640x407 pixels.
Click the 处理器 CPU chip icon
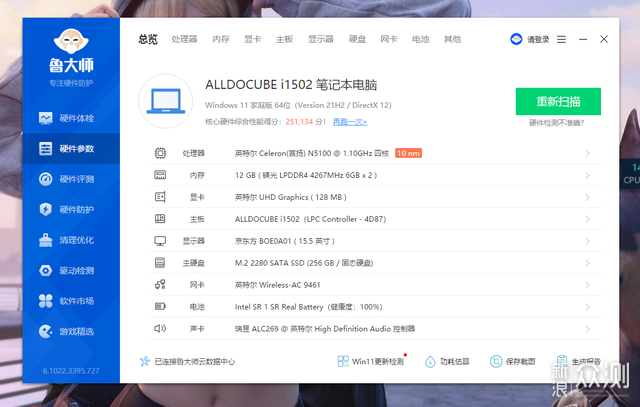(160, 153)
